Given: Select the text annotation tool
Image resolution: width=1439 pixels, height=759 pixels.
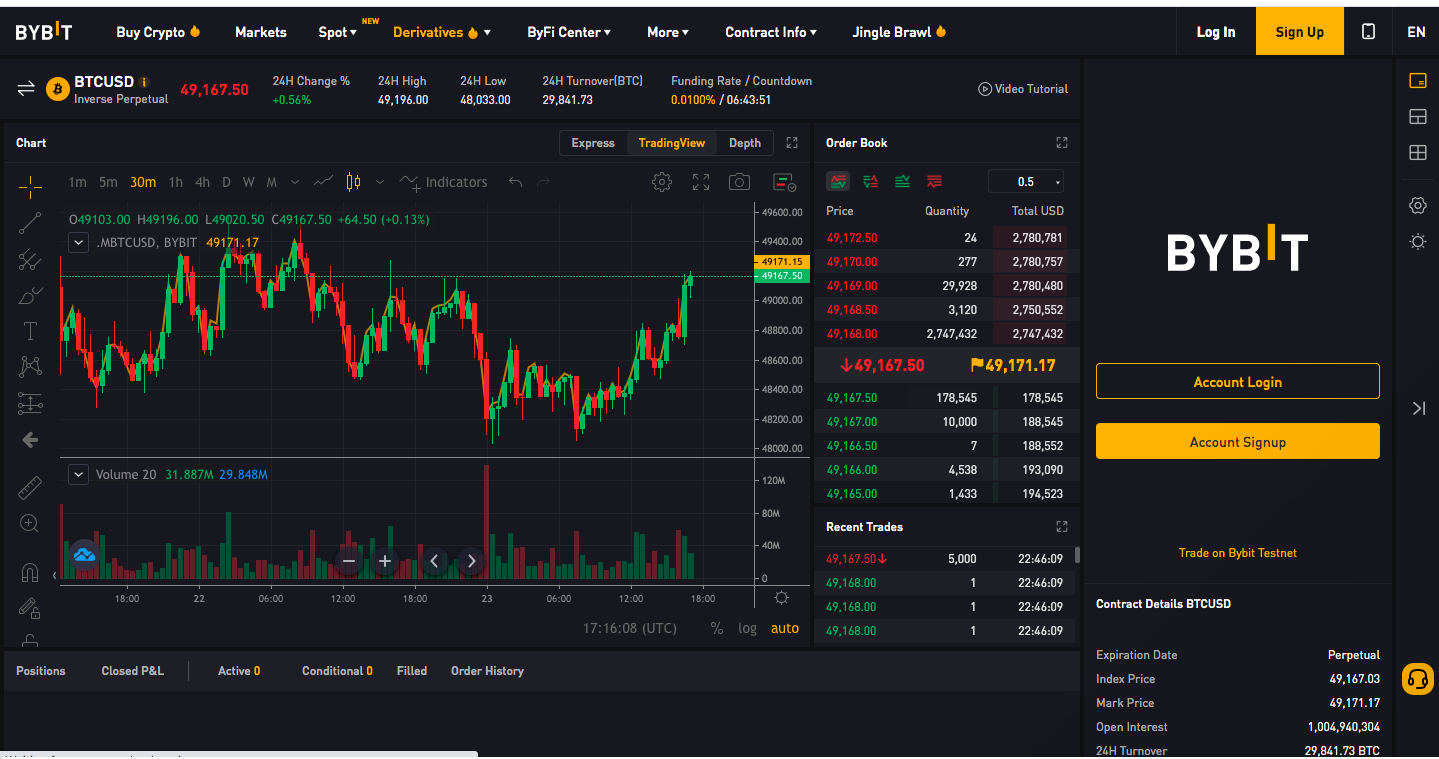Looking at the screenshot, I should pyautogui.click(x=30, y=331).
